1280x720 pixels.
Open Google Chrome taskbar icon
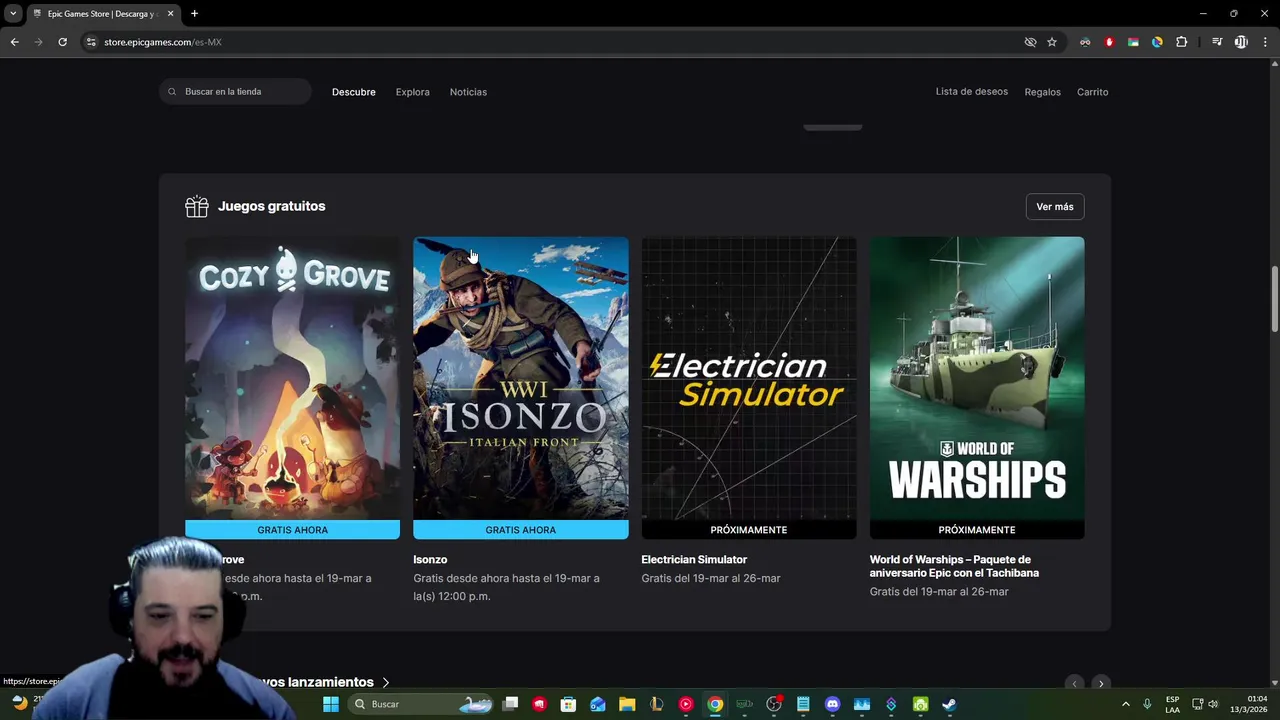715,704
